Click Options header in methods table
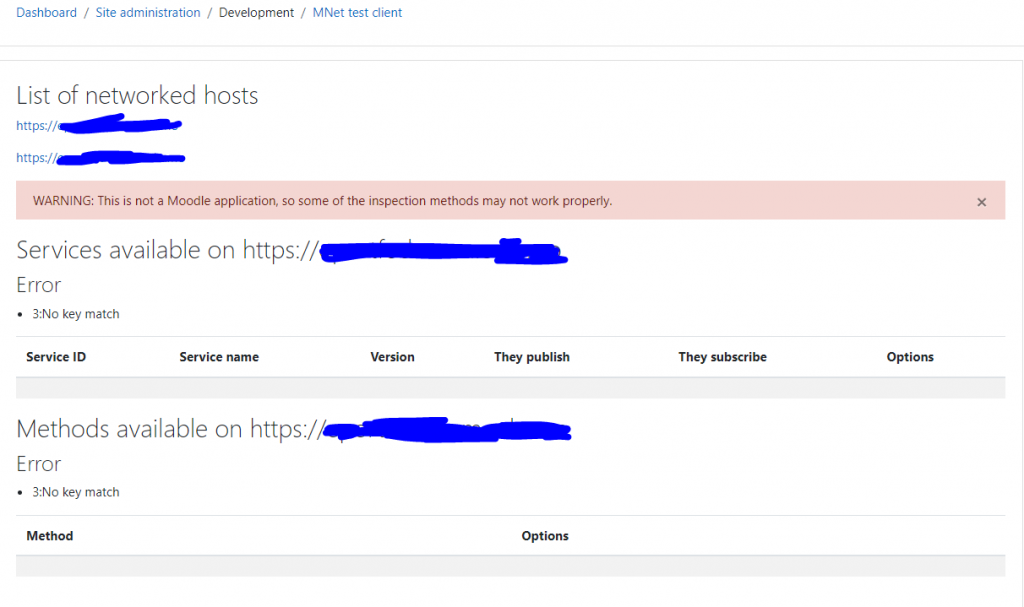The width and height of the screenshot is (1024, 607). coord(545,536)
